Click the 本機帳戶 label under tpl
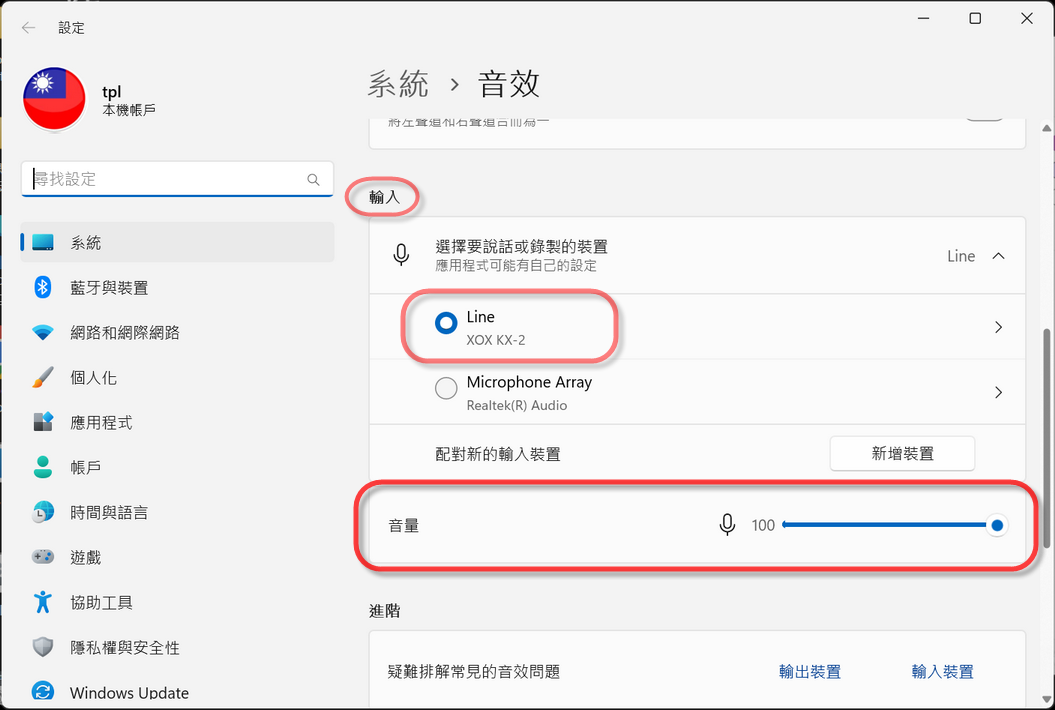1055x710 pixels. click(x=129, y=110)
